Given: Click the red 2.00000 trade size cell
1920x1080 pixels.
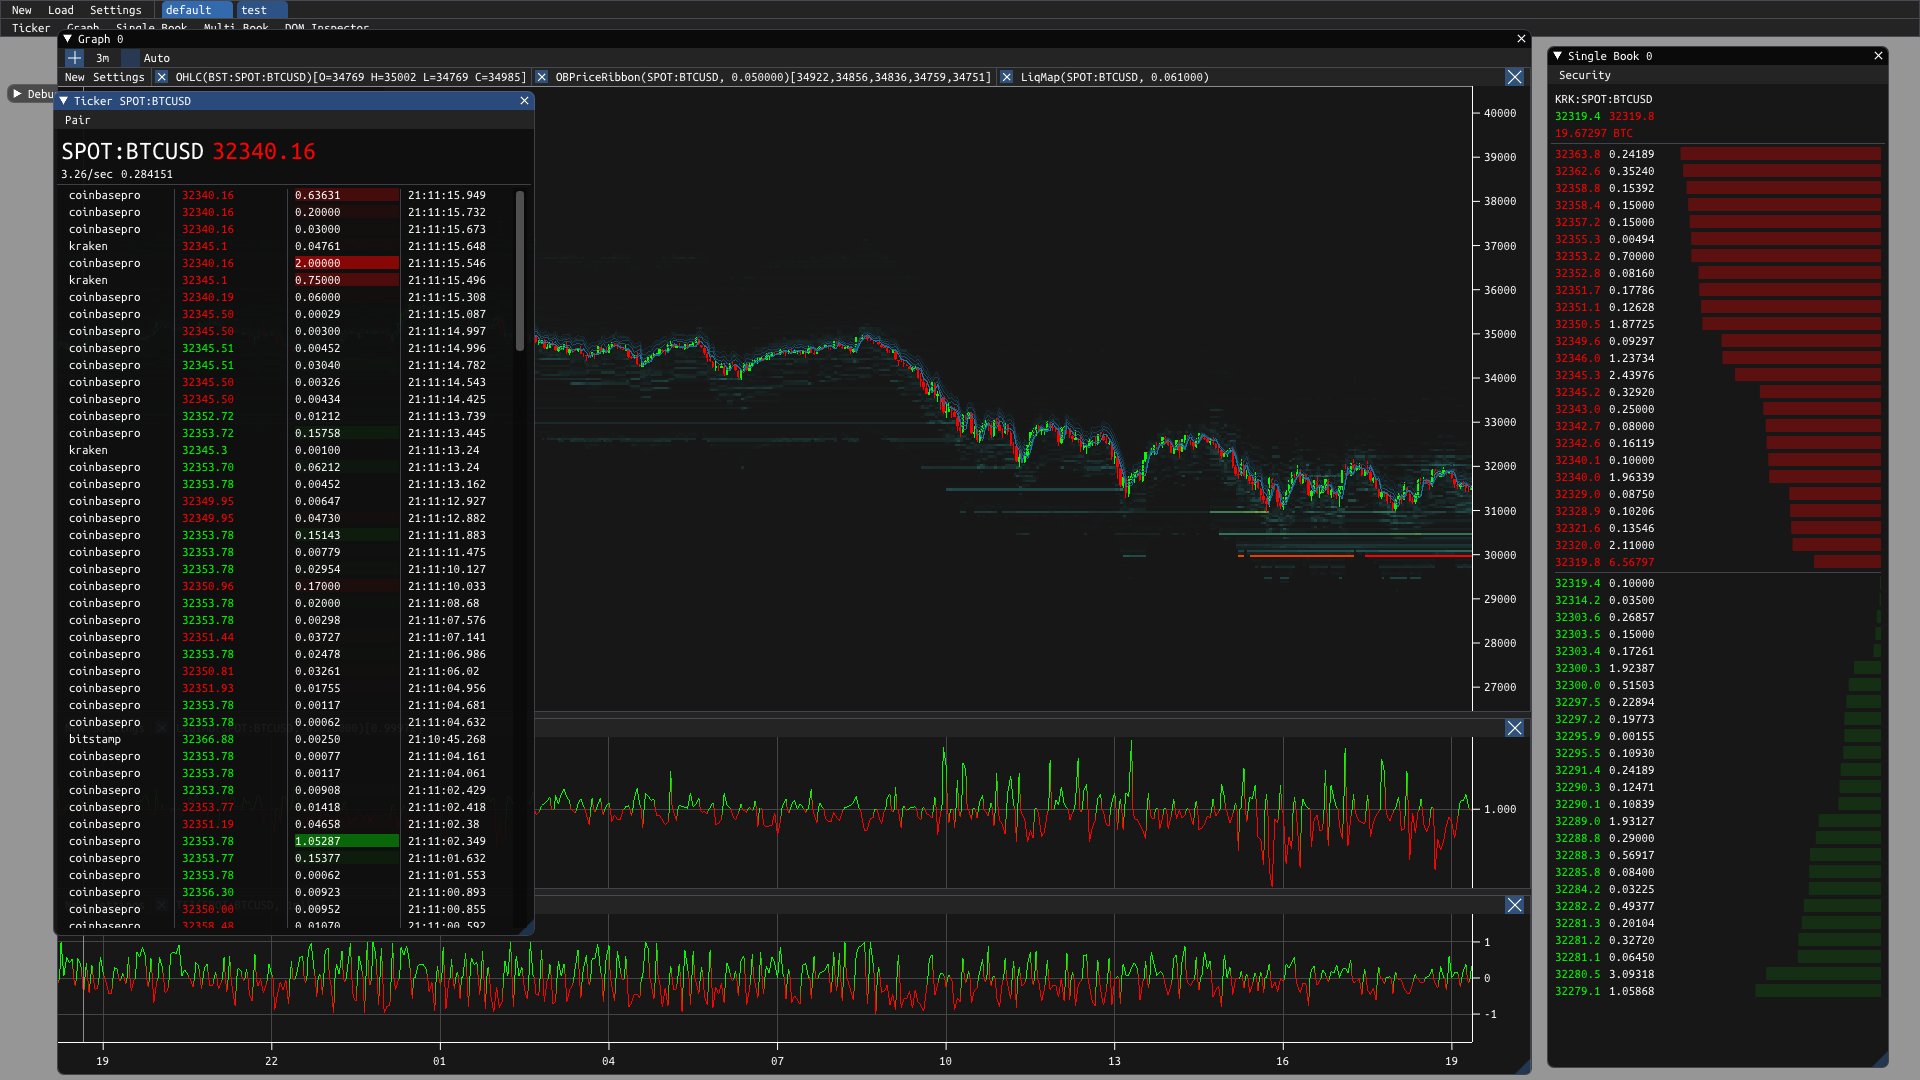Looking at the screenshot, I should (346, 263).
